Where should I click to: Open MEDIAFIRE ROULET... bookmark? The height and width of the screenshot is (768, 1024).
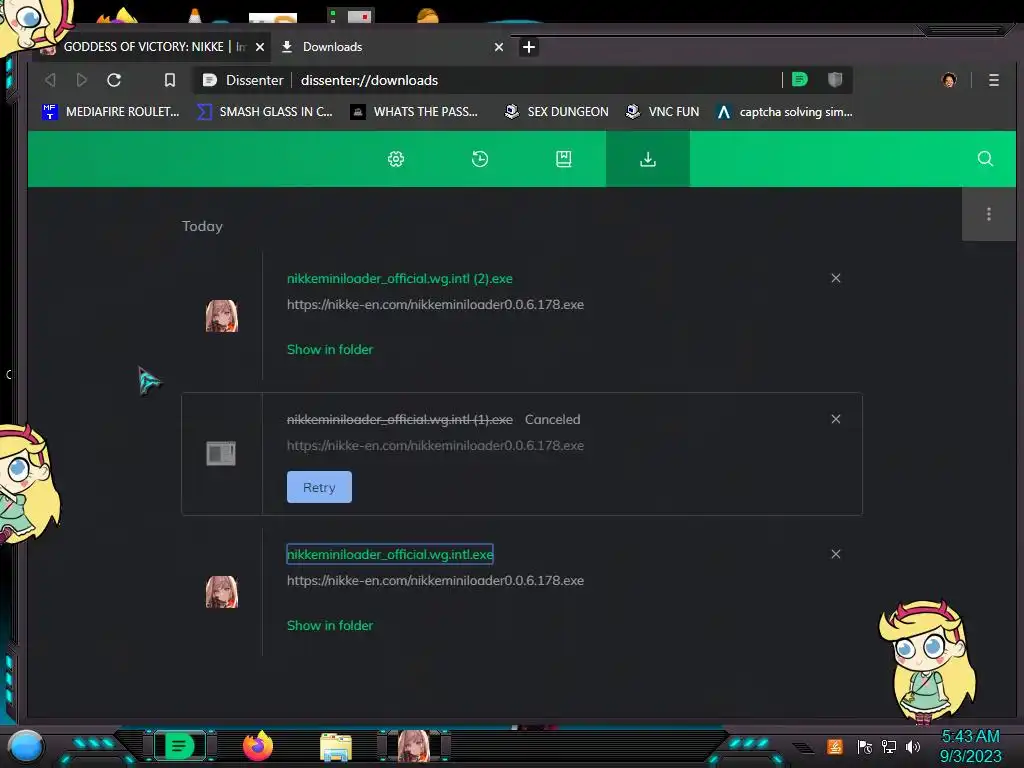[111, 112]
